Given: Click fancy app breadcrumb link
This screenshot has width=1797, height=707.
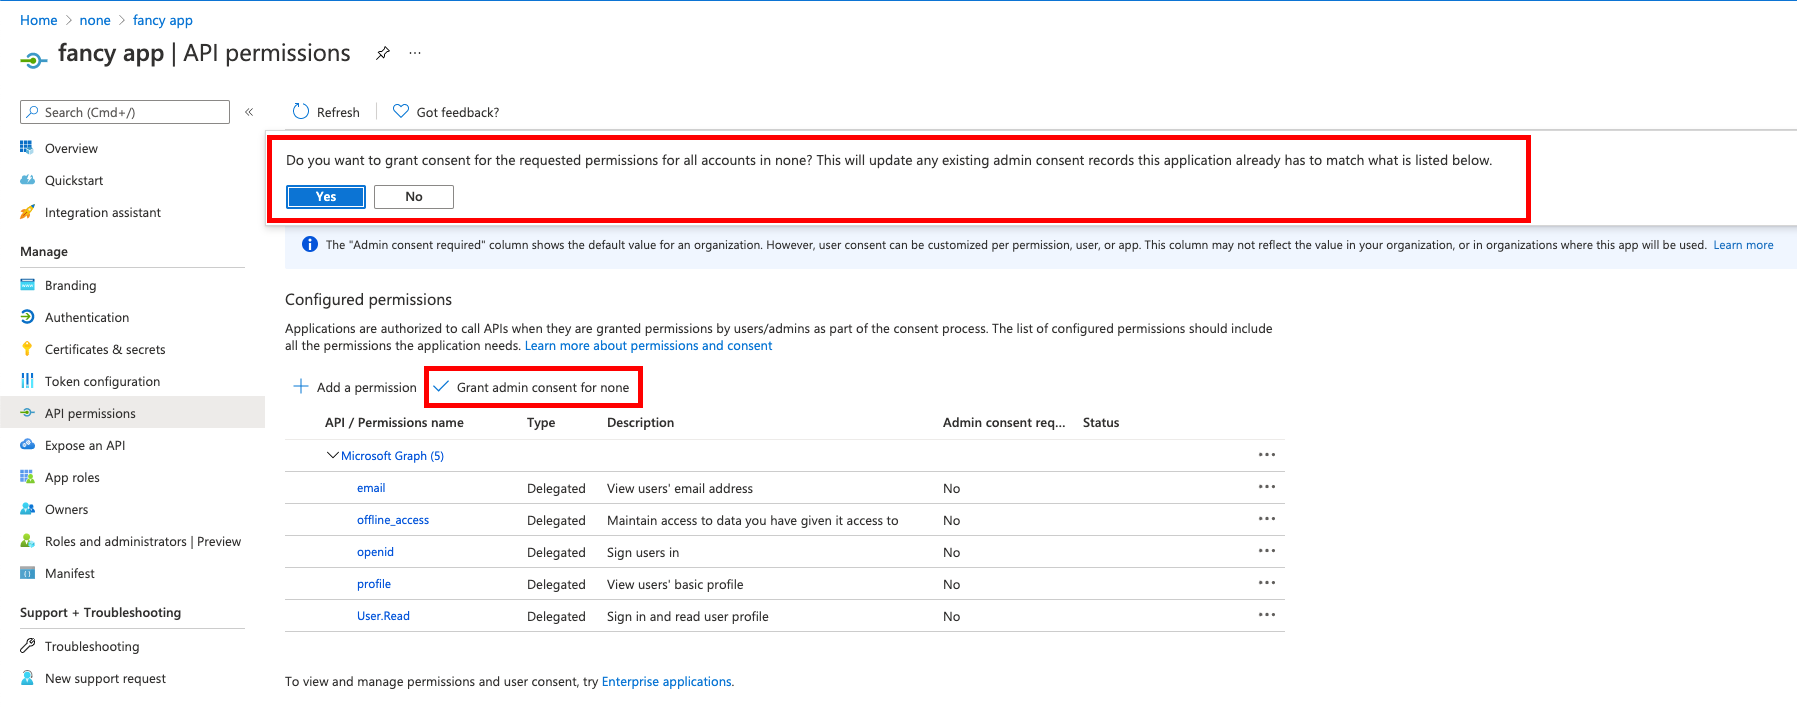Looking at the screenshot, I should point(163,20).
